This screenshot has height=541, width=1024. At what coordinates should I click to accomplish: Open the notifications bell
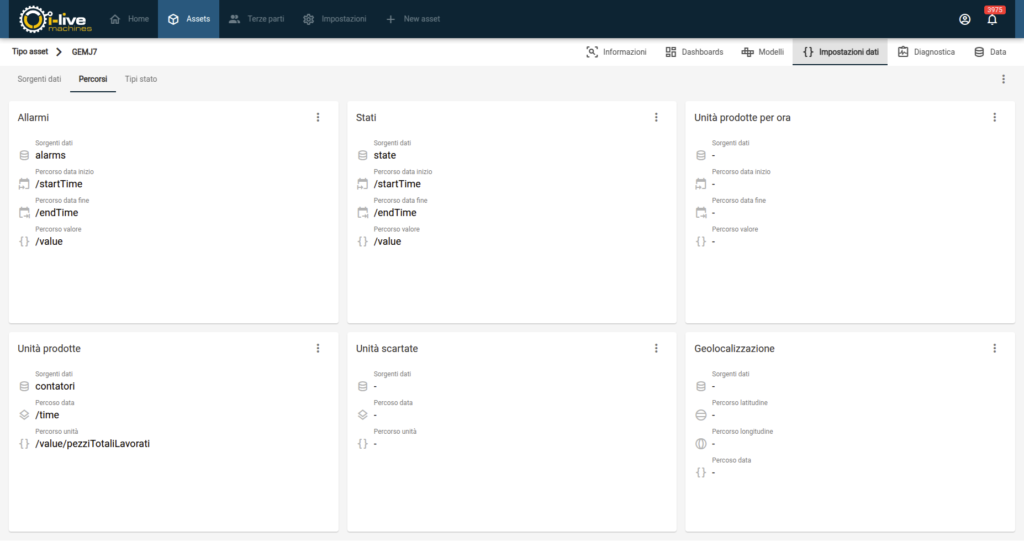[992, 19]
